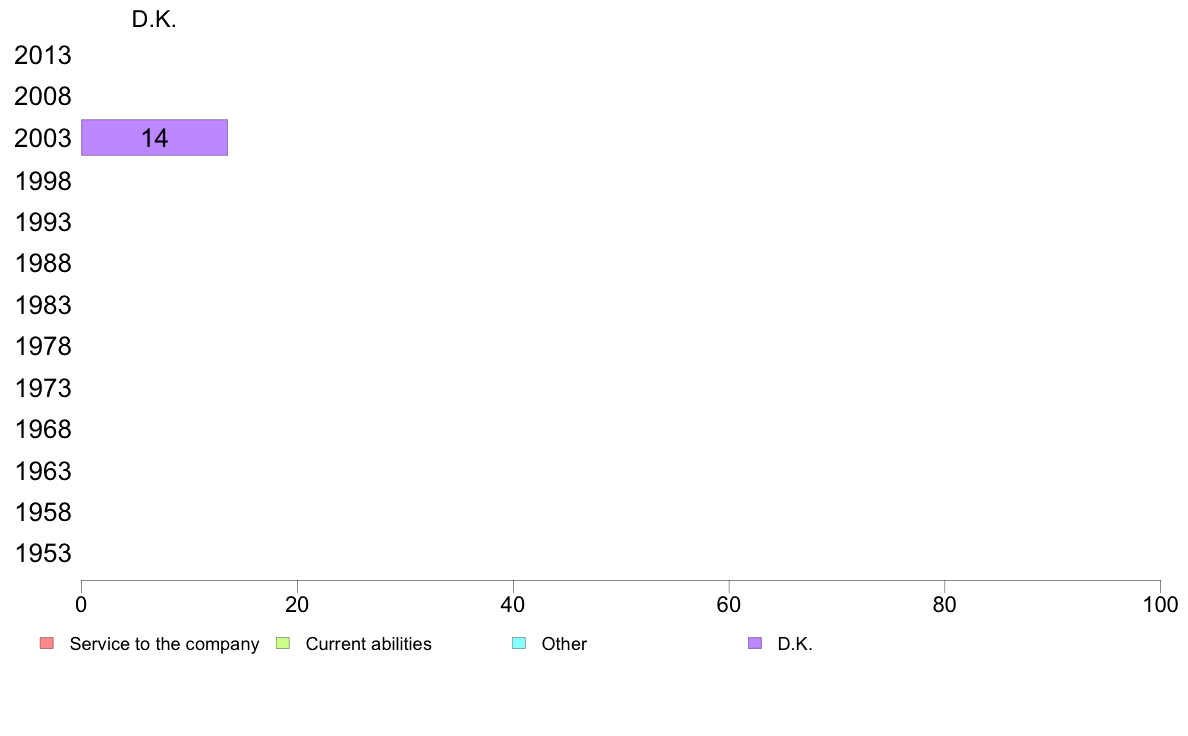Click the 1983 year label
The height and width of the screenshot is (736, 1188).
click(43, 305)
